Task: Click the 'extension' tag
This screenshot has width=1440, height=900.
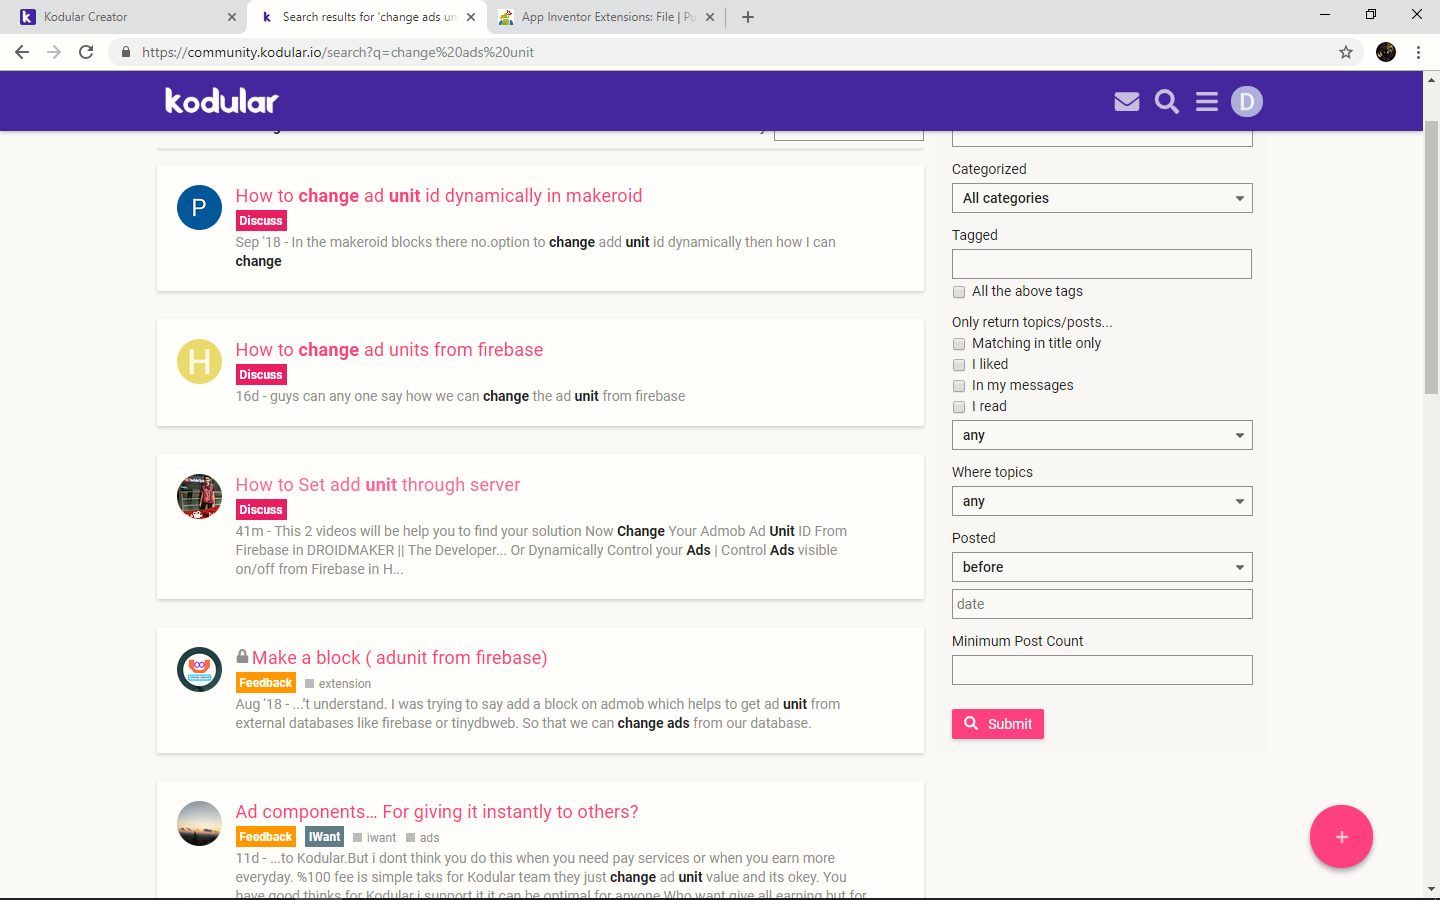Action: tap(338, 684)
